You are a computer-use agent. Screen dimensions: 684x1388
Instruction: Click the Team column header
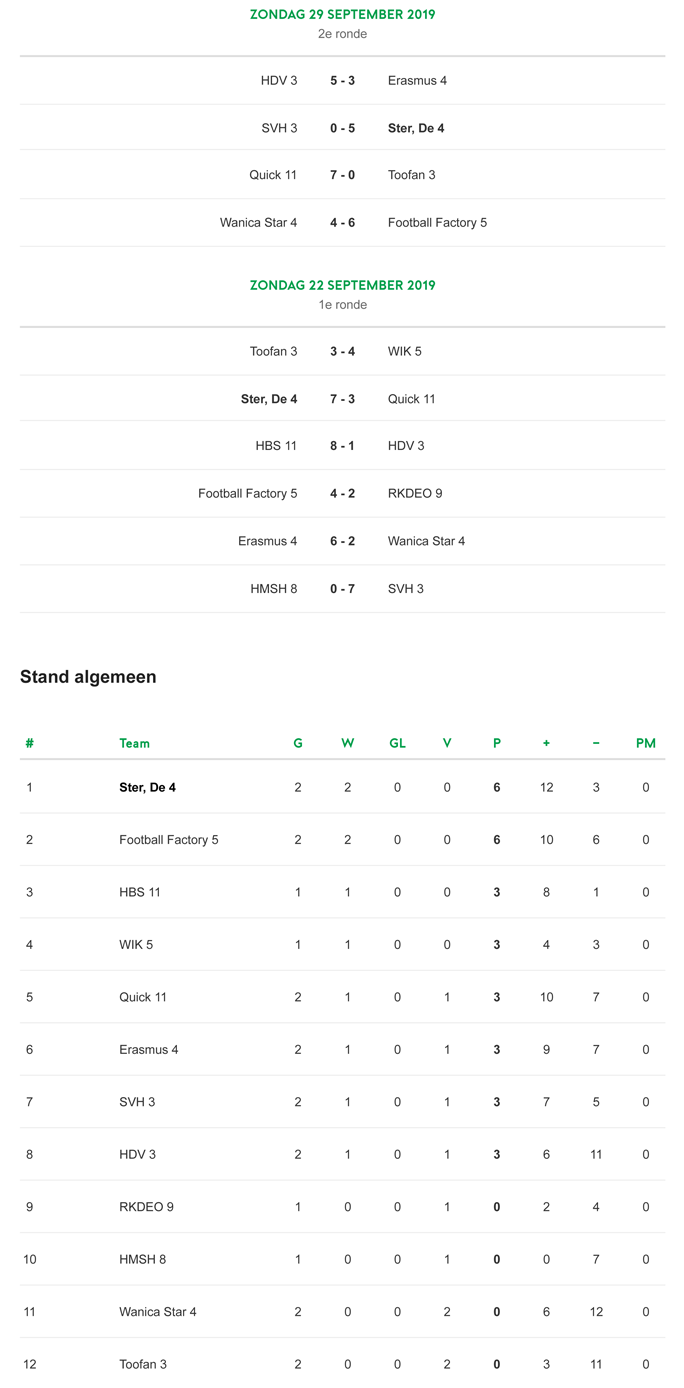pyautogui.click(x=134, y=743)
